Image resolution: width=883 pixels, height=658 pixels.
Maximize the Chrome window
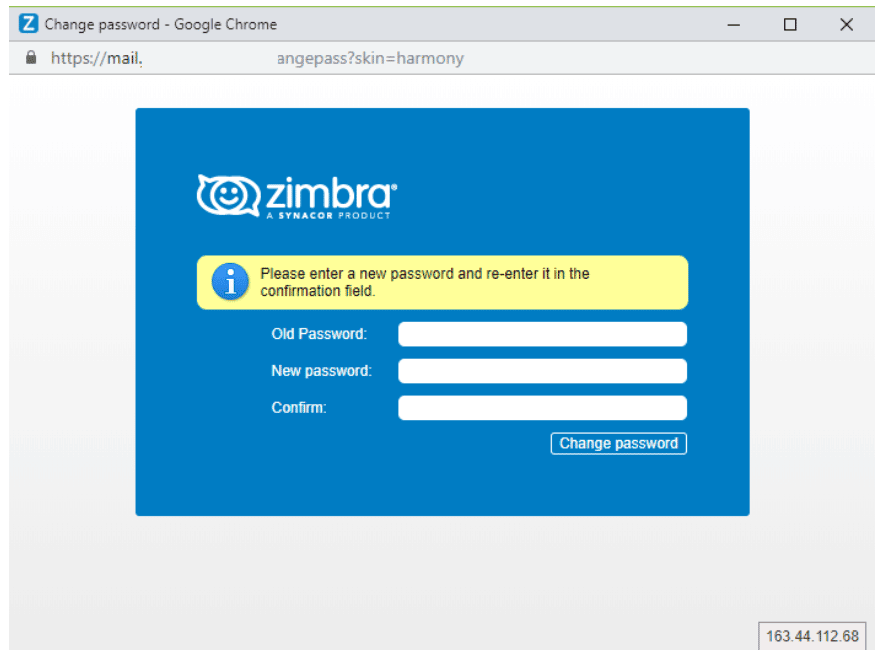tap(790, 25)
